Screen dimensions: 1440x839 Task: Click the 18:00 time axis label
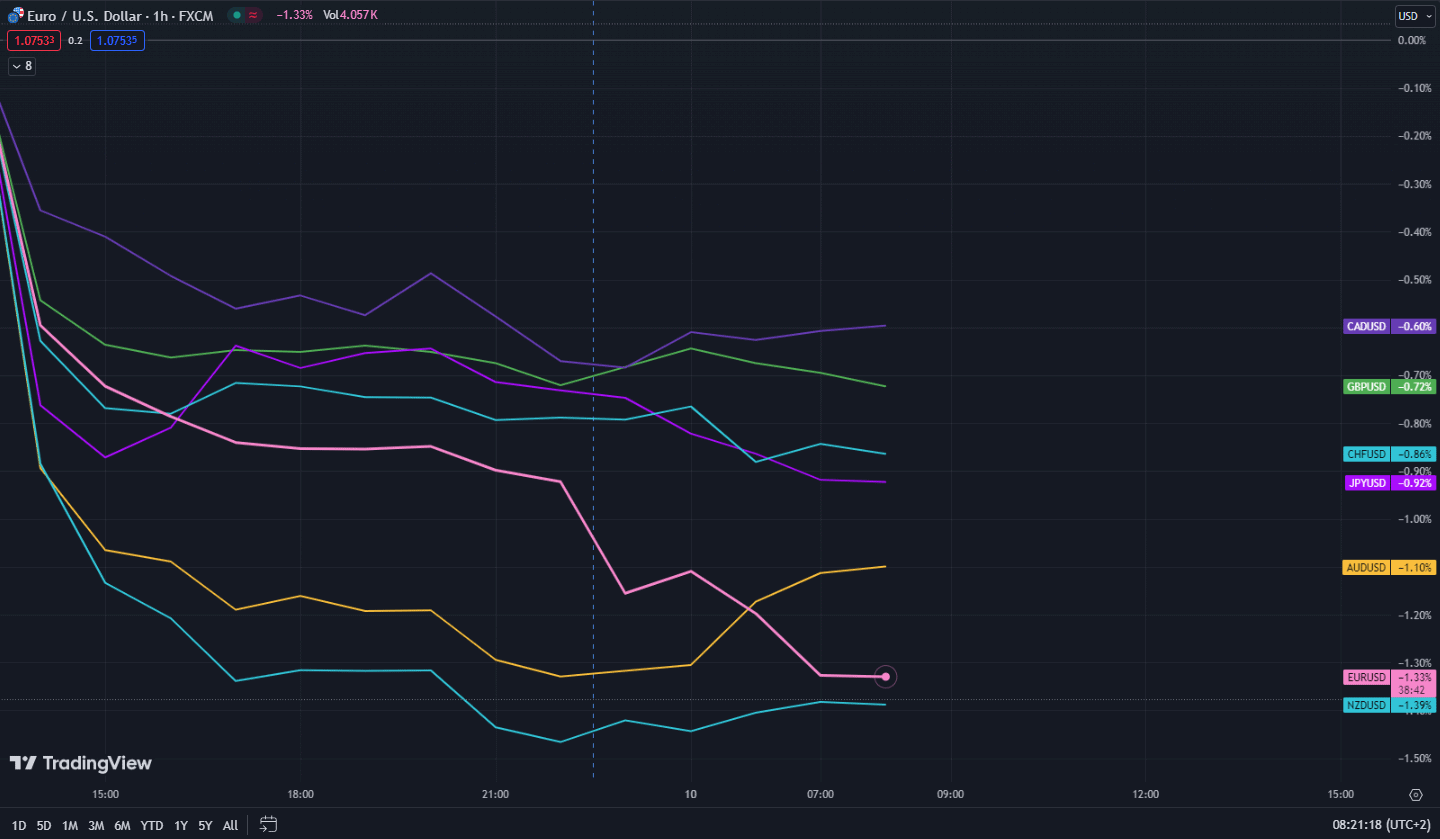300,795
